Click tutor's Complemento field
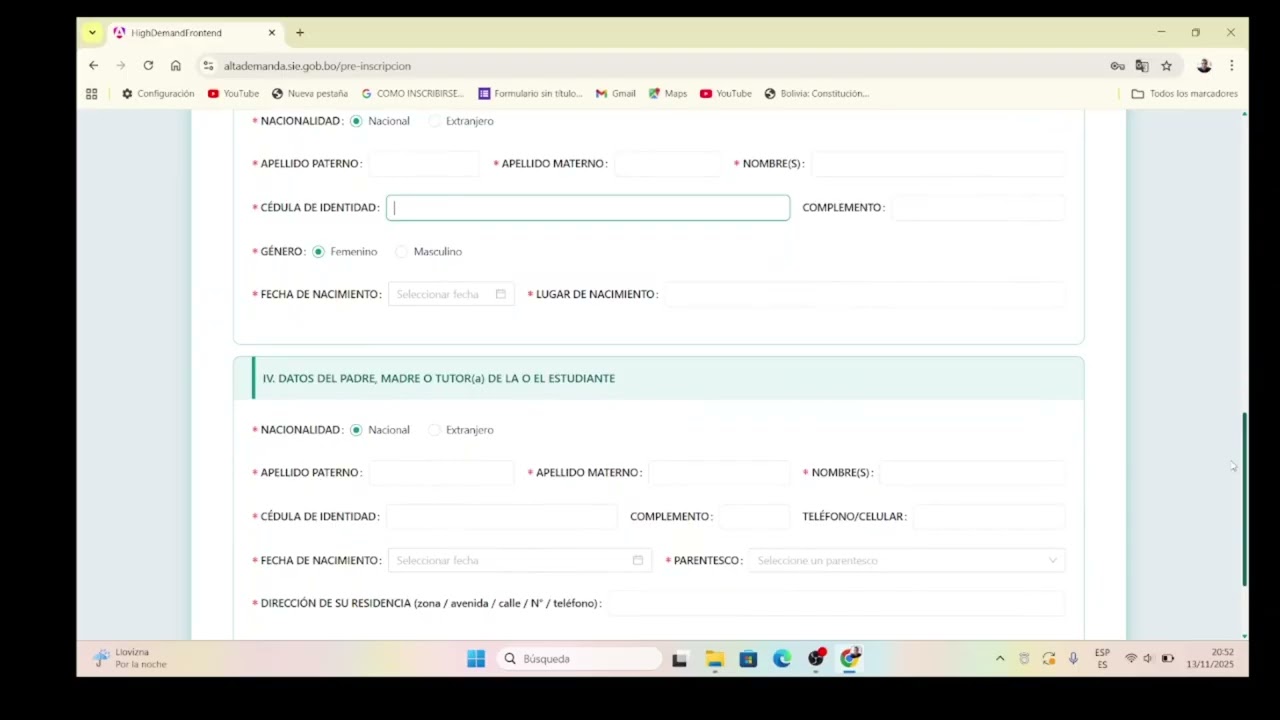The width and height of the screenshot is (1280, 720). 754,517
